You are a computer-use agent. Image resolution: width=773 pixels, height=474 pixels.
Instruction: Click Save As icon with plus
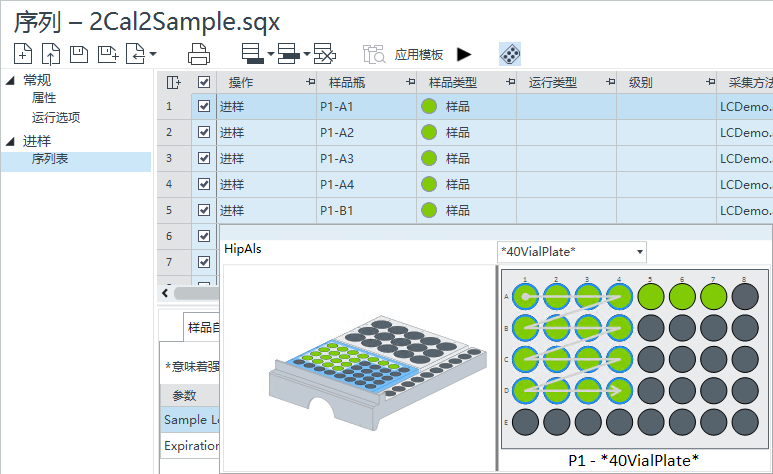tap(108, 54)
